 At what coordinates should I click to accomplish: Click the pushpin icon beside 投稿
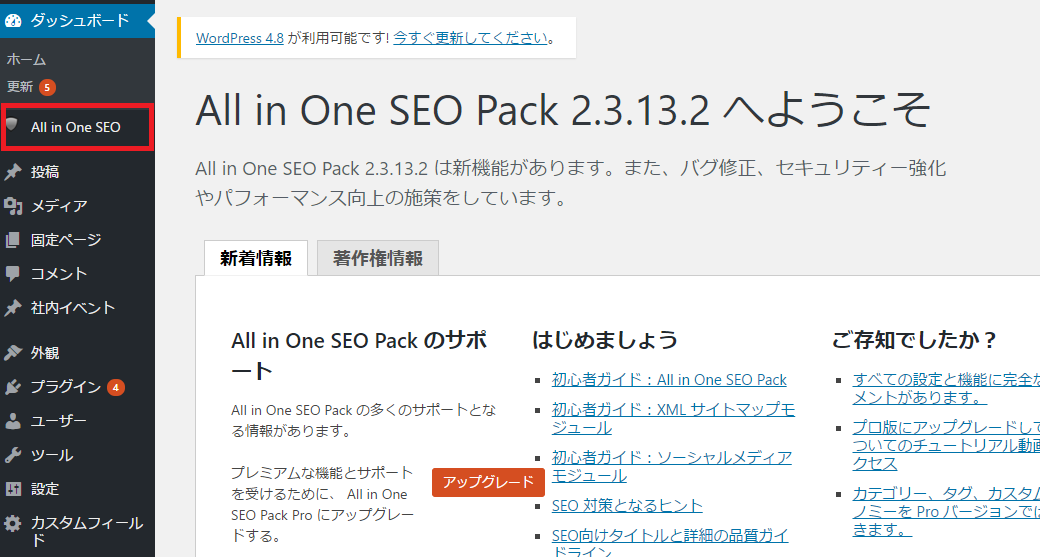pos(13,172)
